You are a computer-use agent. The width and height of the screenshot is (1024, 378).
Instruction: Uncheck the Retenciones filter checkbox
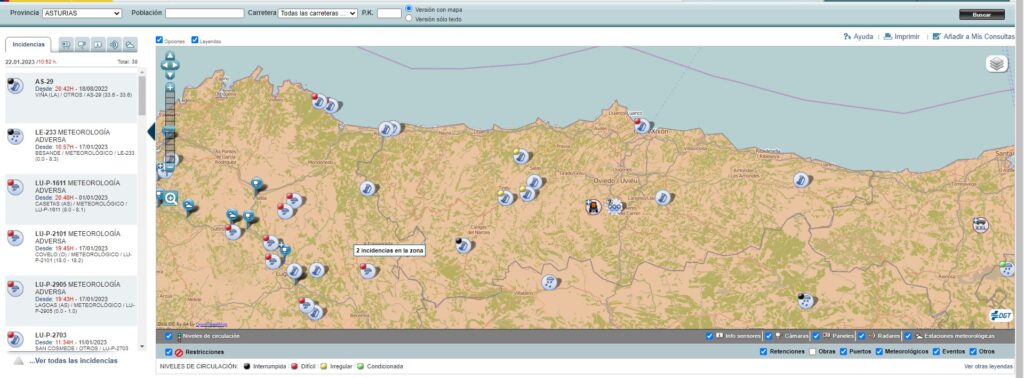tap(763, 351)
